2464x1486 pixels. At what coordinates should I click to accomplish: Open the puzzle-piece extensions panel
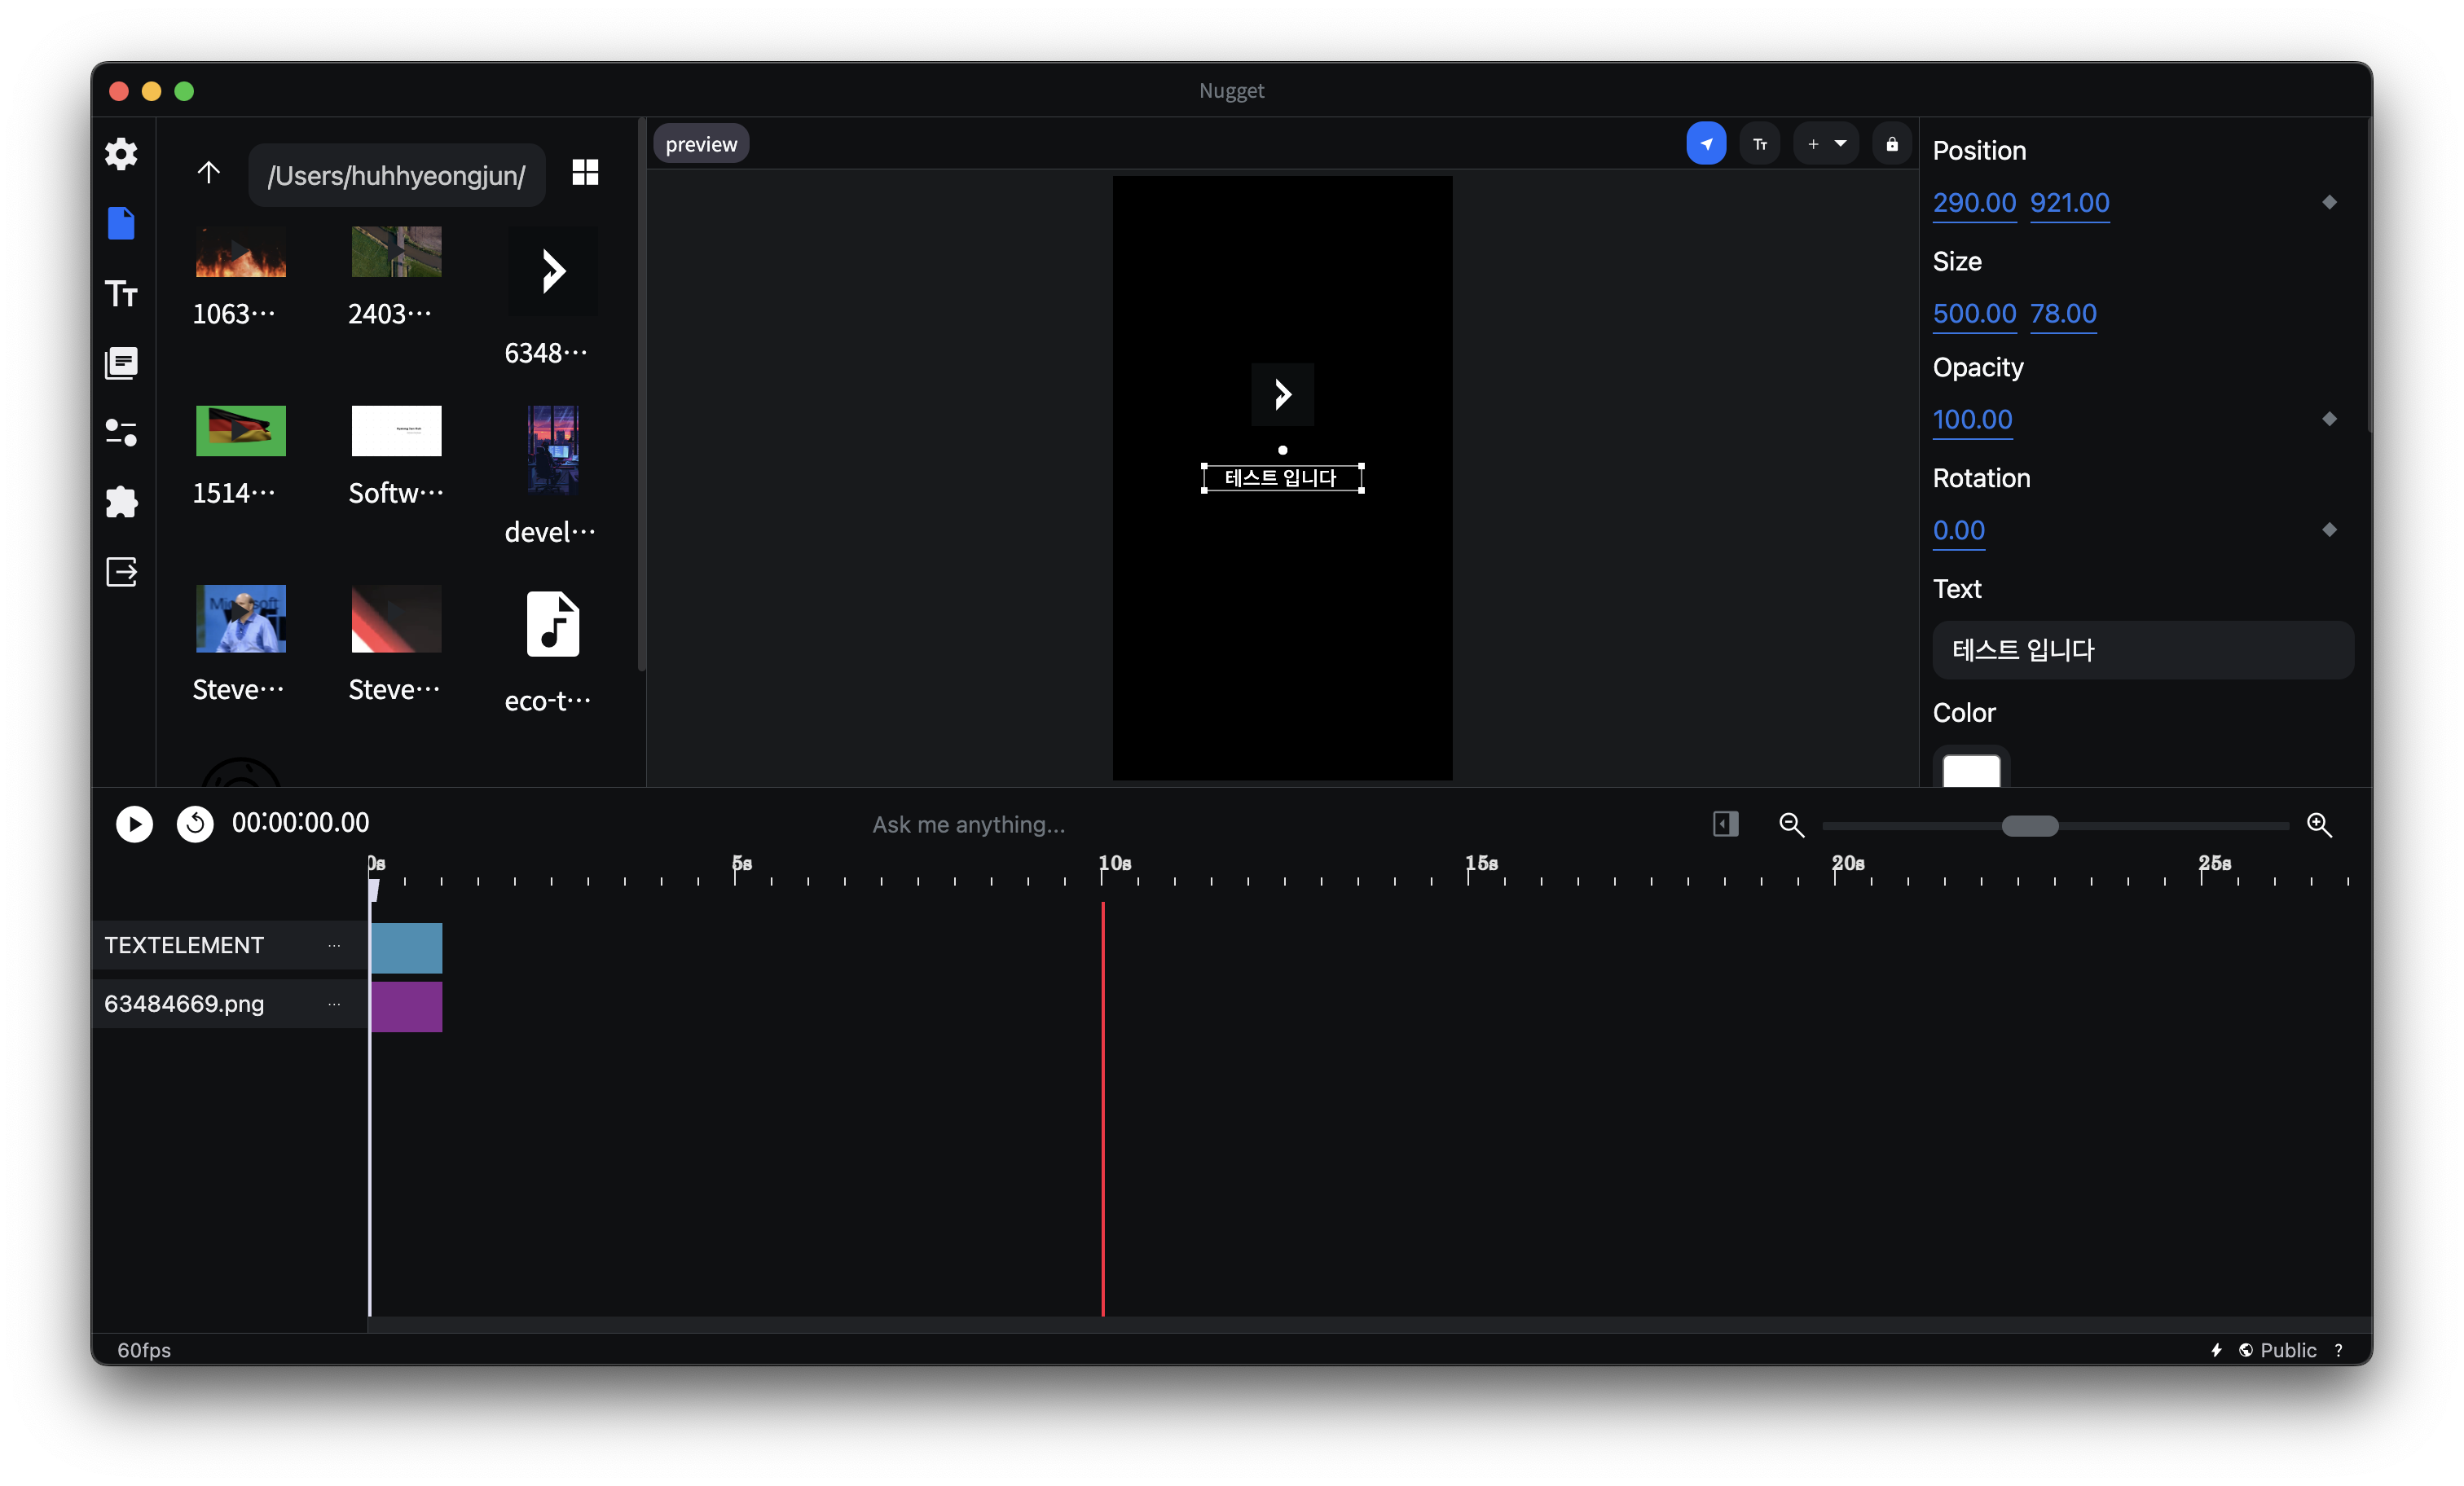[121, 502]
